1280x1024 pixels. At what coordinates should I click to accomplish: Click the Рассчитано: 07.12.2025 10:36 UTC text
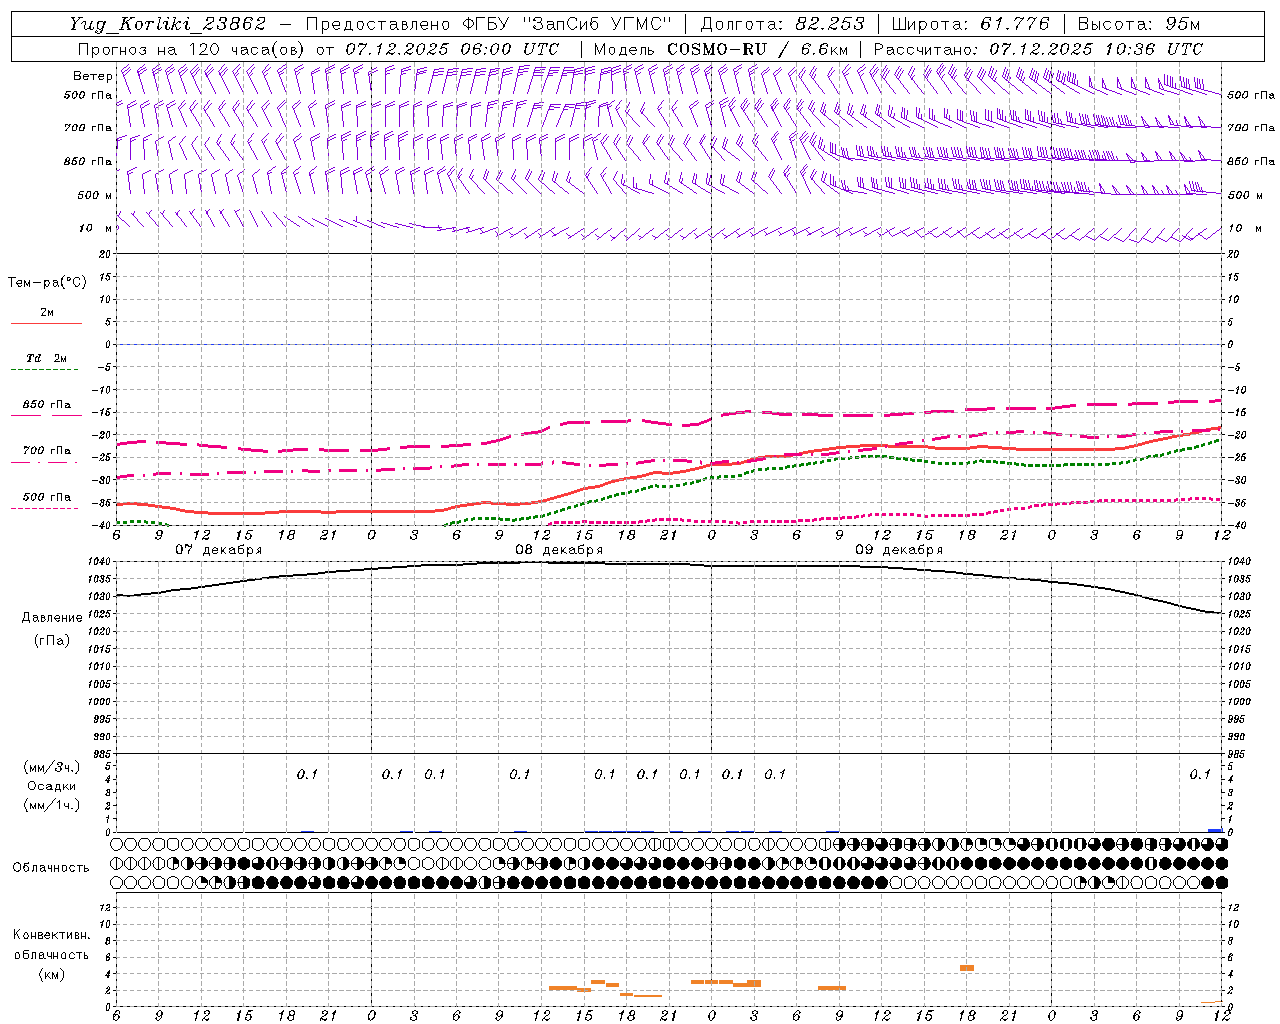click(1038, 49)
